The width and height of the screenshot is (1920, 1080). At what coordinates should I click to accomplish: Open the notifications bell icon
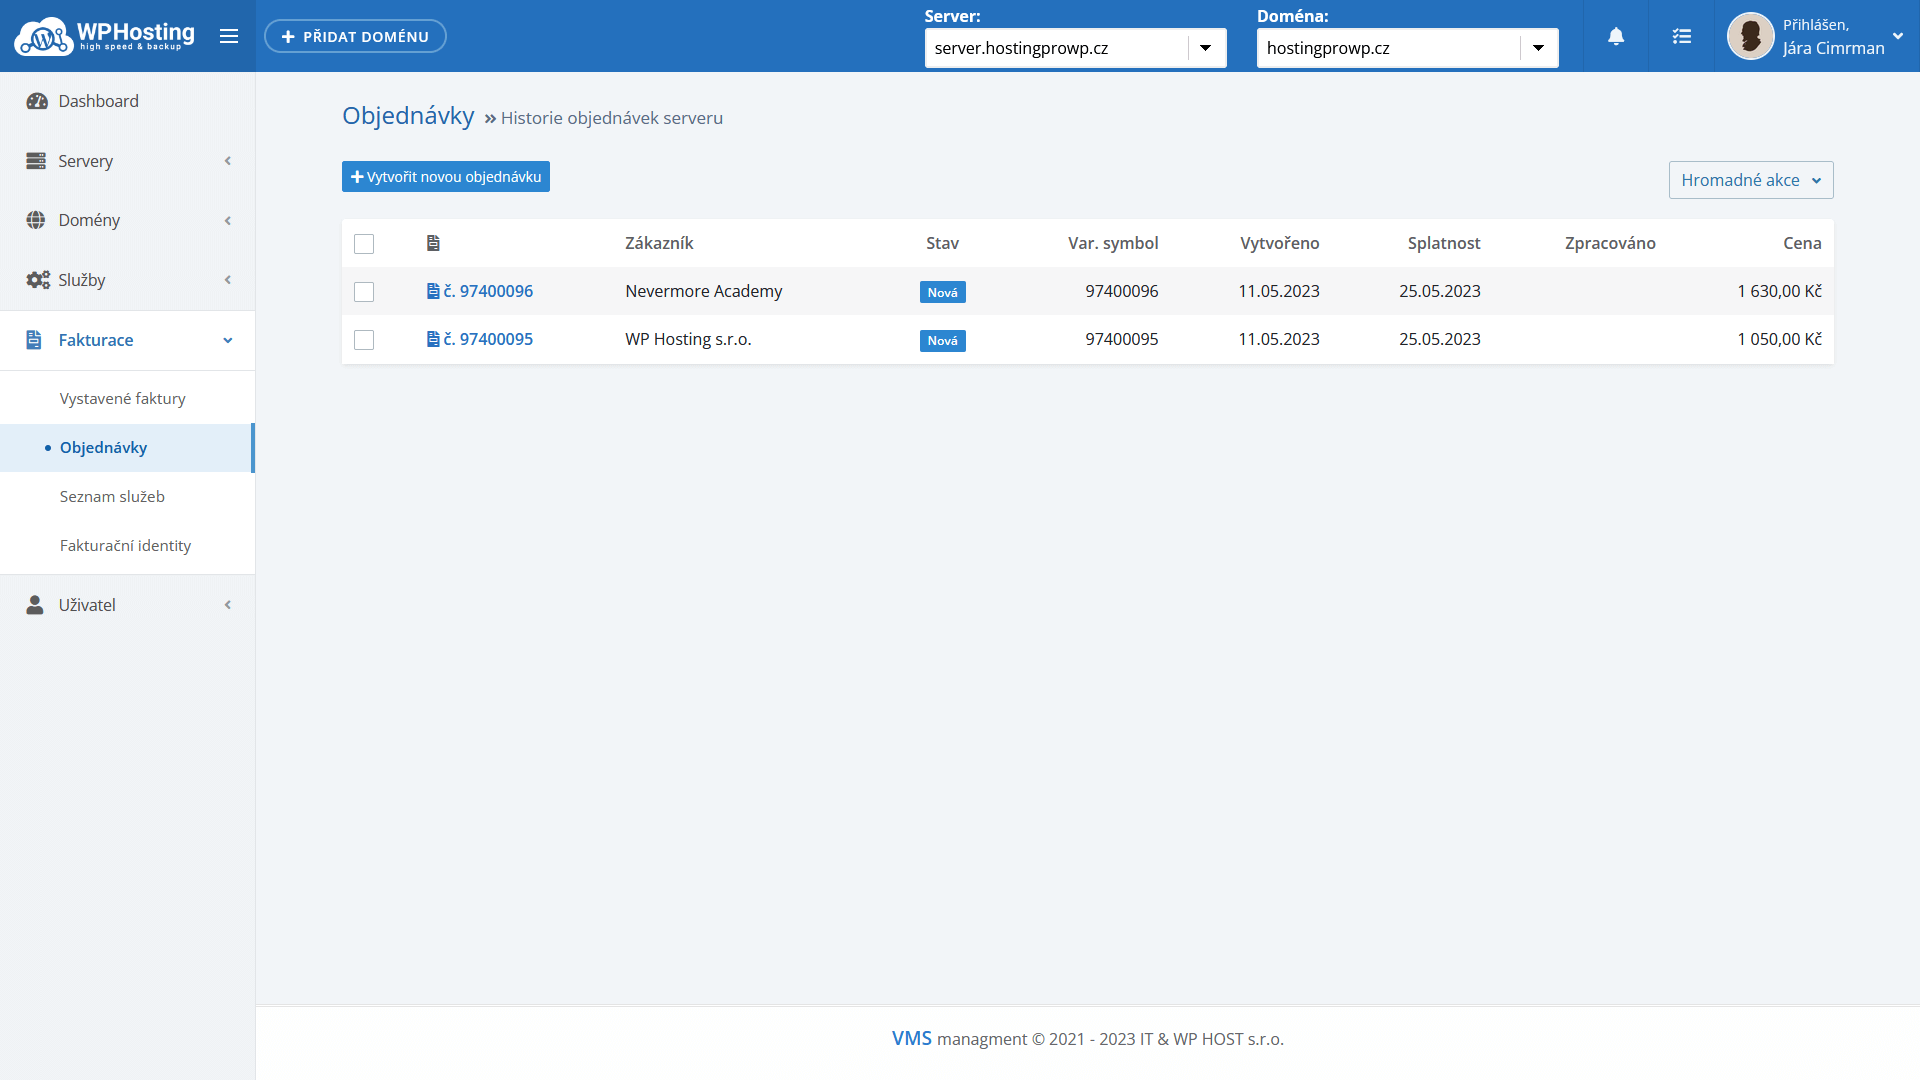(x=1616, y=36)
